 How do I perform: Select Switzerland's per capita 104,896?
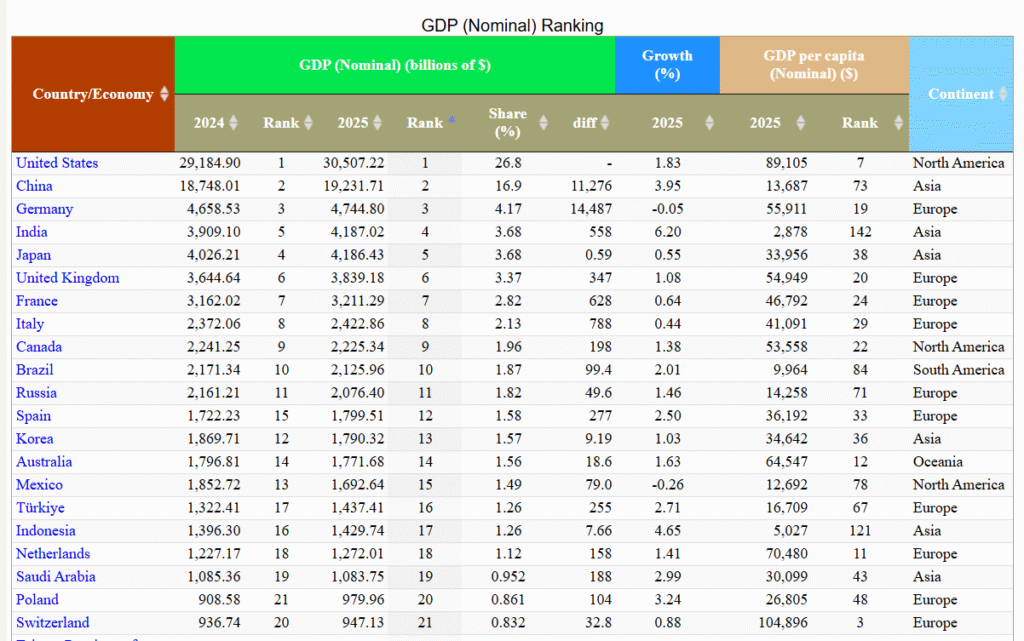(782, 623)
